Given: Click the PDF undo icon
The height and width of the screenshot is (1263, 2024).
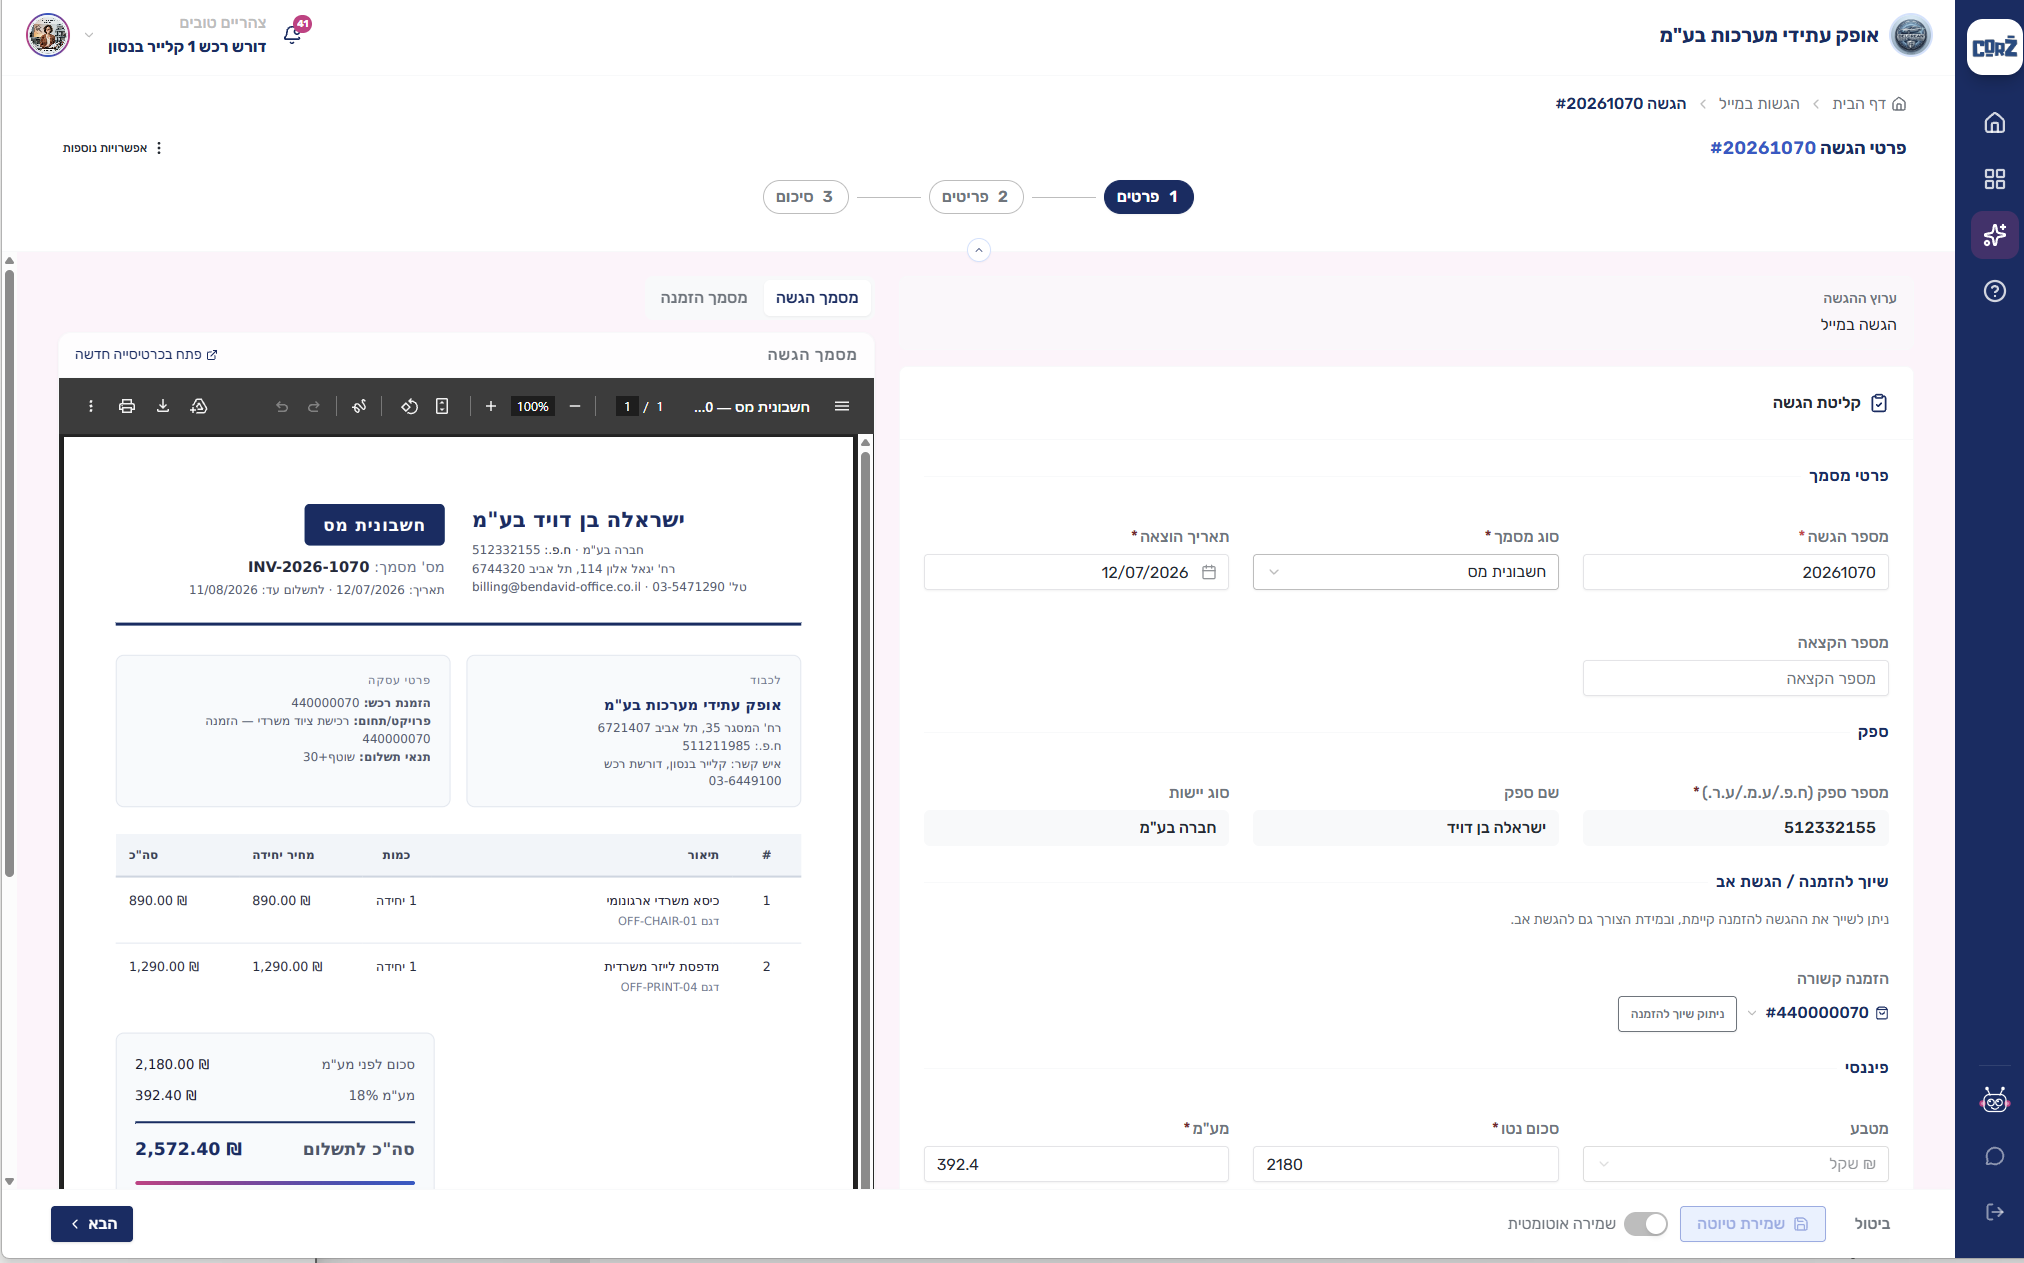Looking at the screenshot, I should (x=282, y=407).
